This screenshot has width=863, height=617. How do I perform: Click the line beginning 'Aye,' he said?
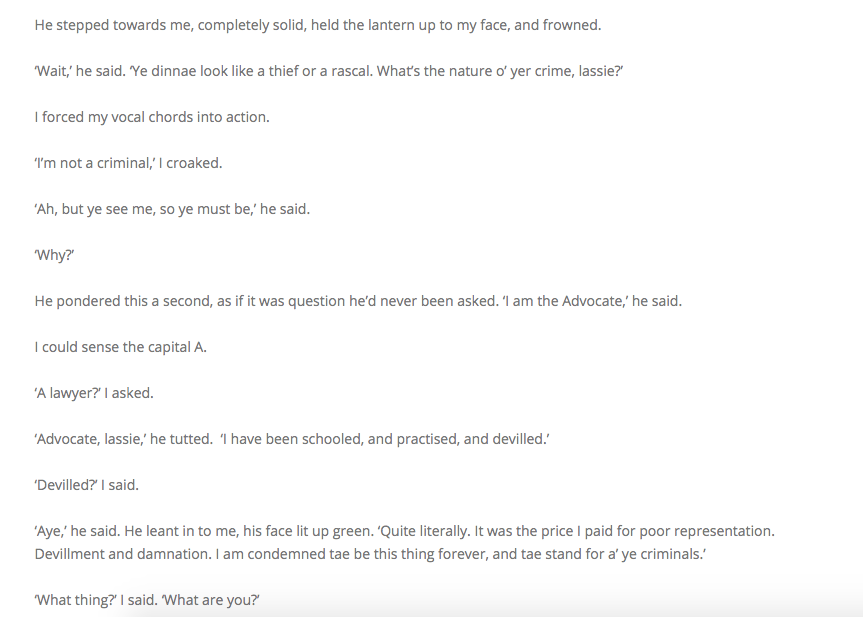404,531
